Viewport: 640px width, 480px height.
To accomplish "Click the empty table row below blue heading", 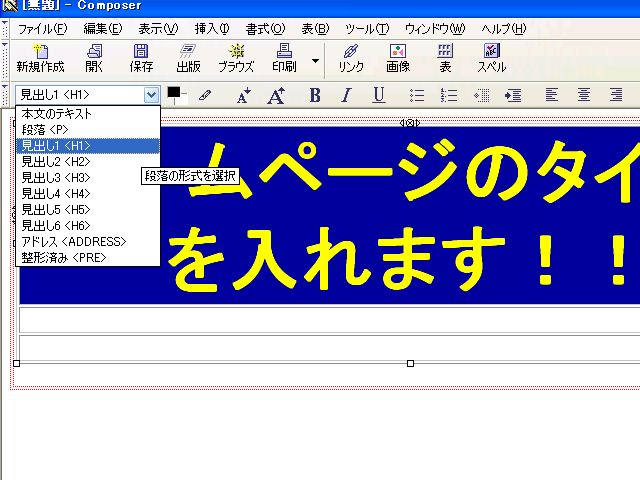I will pos(329,320).
